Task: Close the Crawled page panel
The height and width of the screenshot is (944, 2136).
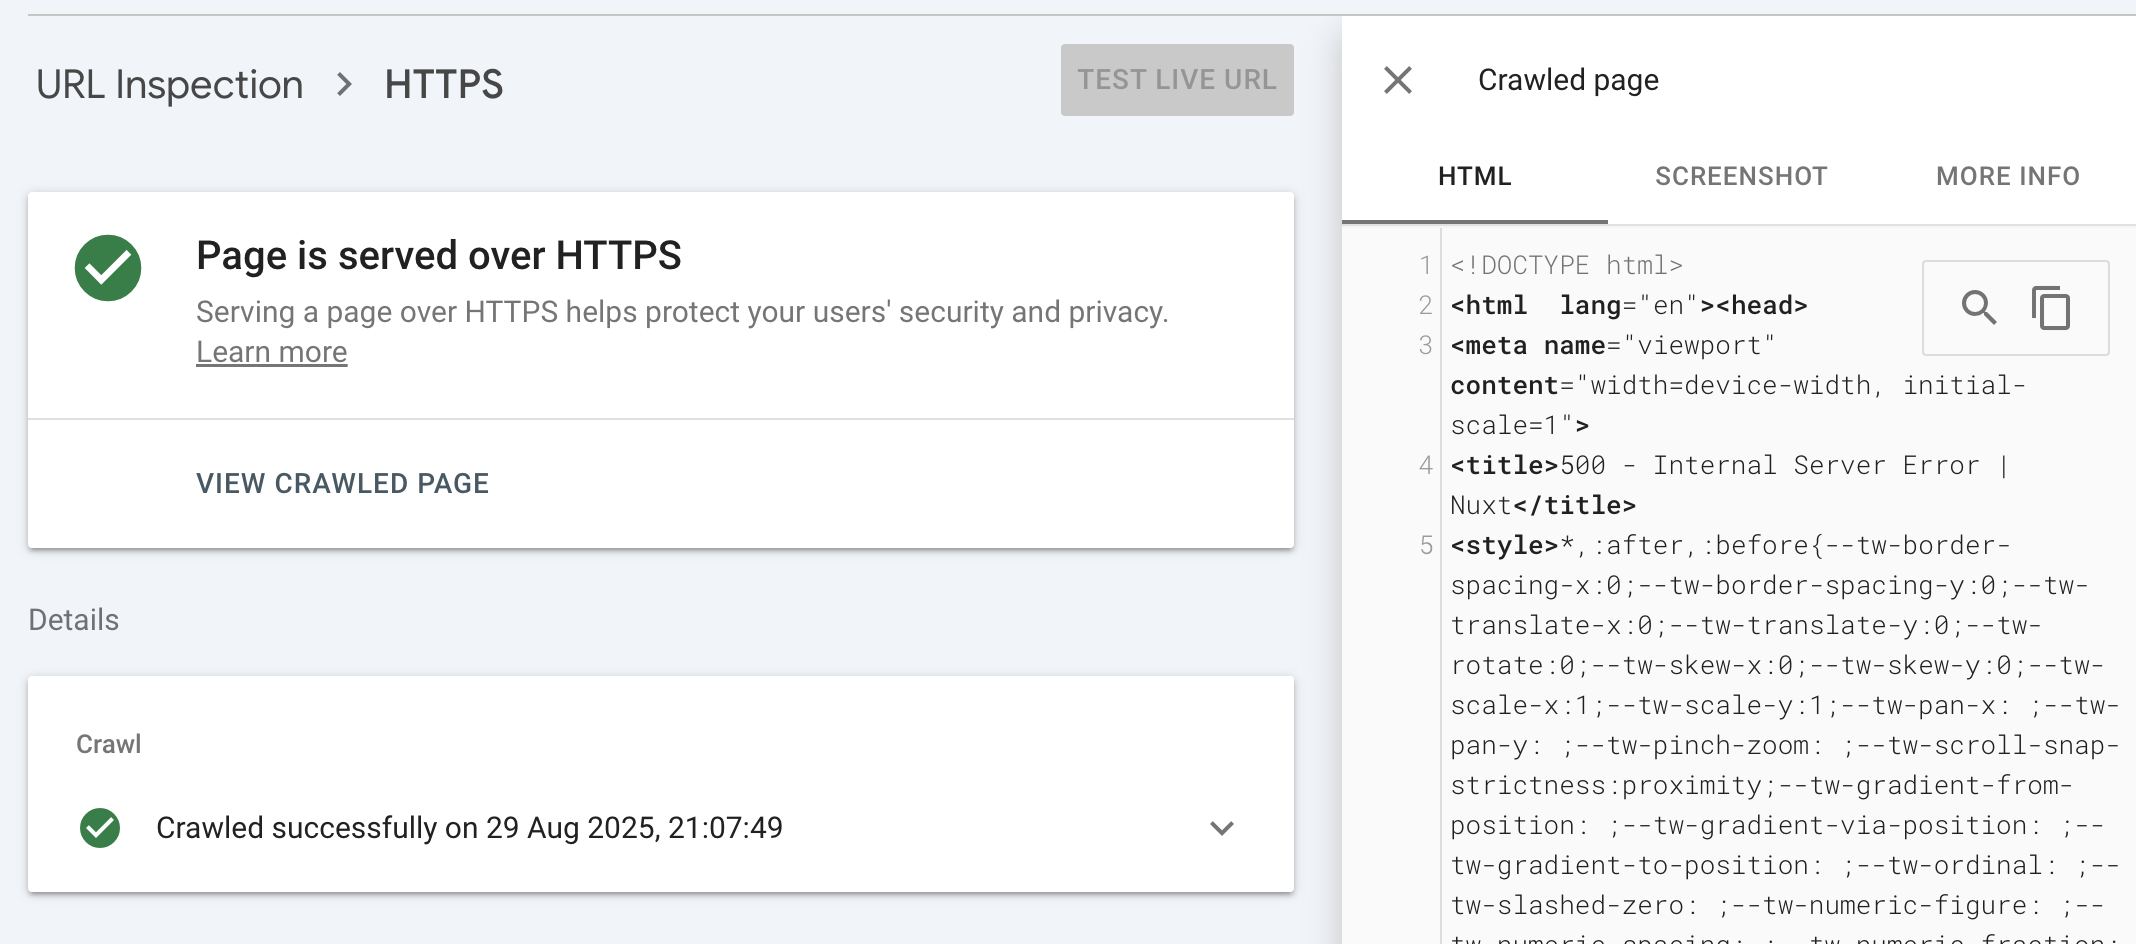Action: pos(1397,80)
